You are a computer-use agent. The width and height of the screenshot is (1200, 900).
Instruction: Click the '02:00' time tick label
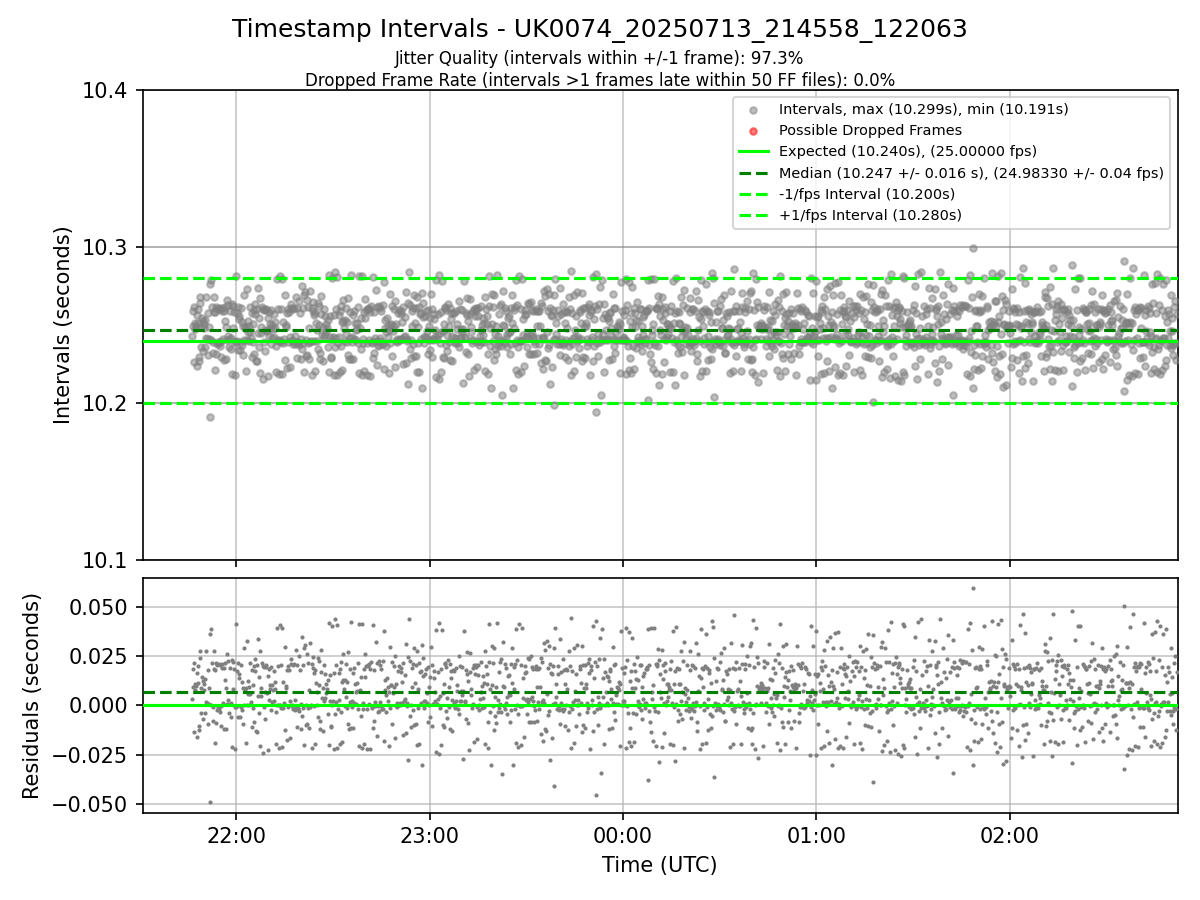1009,834
